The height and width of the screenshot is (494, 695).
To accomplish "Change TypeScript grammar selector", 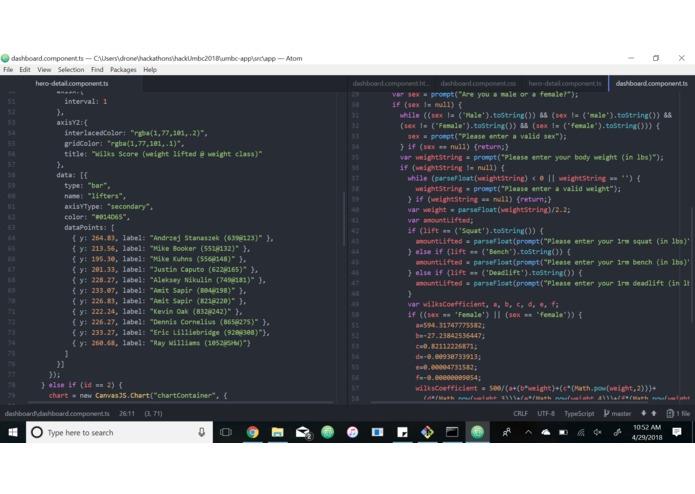I will 579,413.
